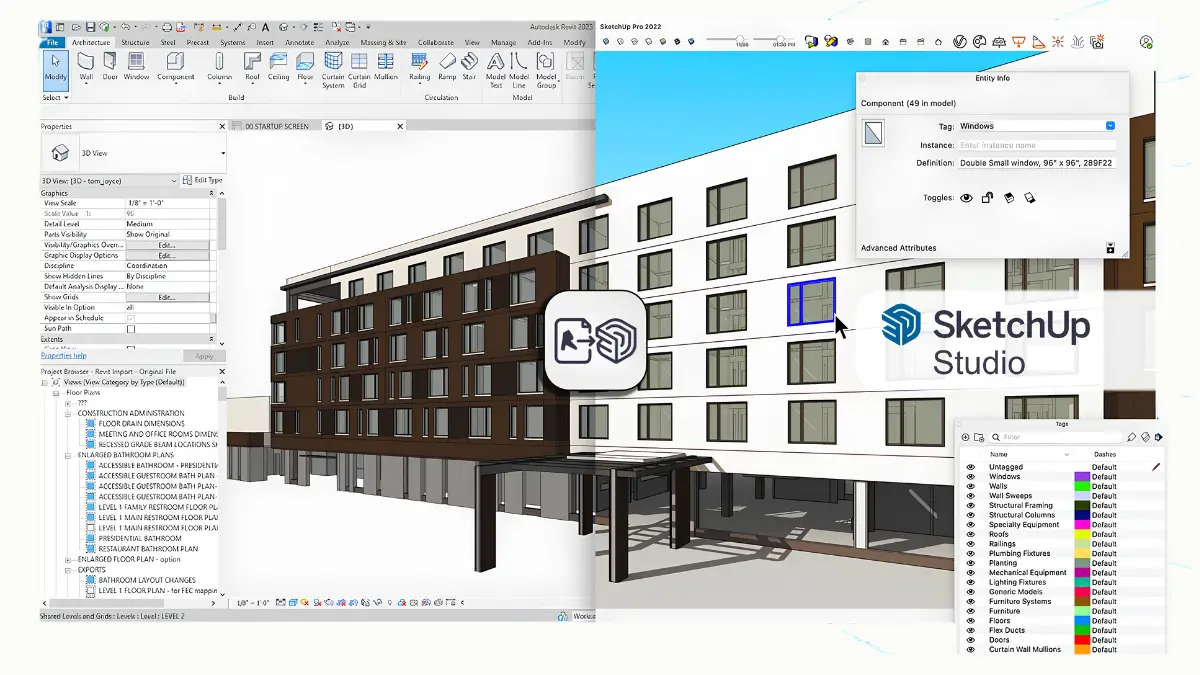The height and width of the screenshot is (675, 1200).
Task: Click the Filter search field in Tags
Action: [x=1056, y=437]
